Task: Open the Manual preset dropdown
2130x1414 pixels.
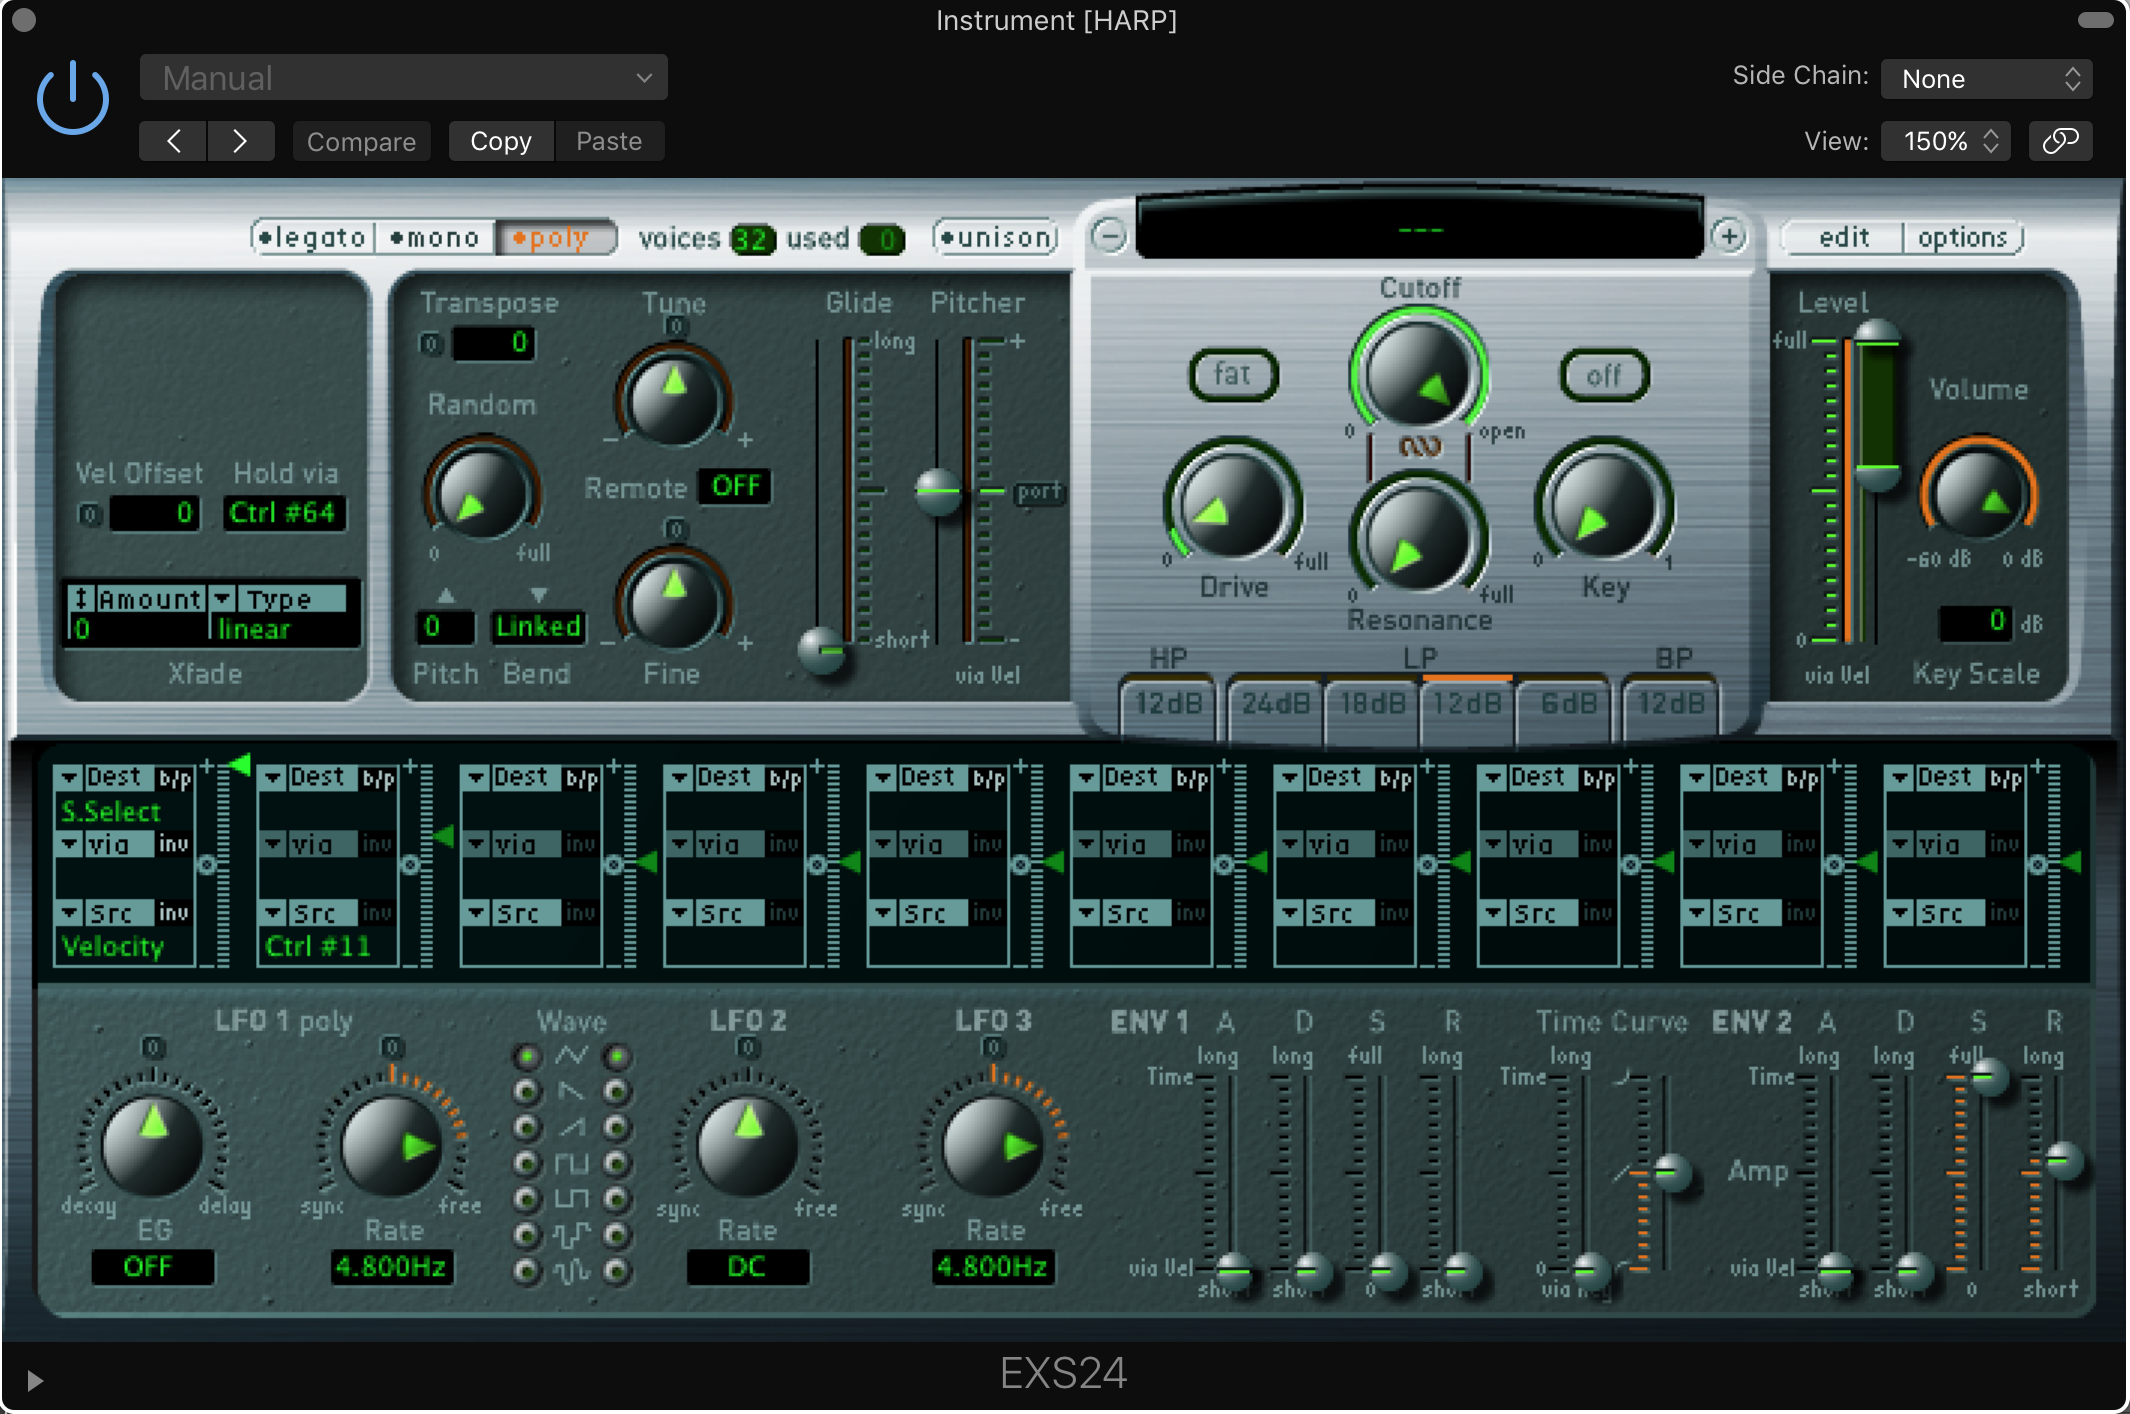Action: click(403, 78)
